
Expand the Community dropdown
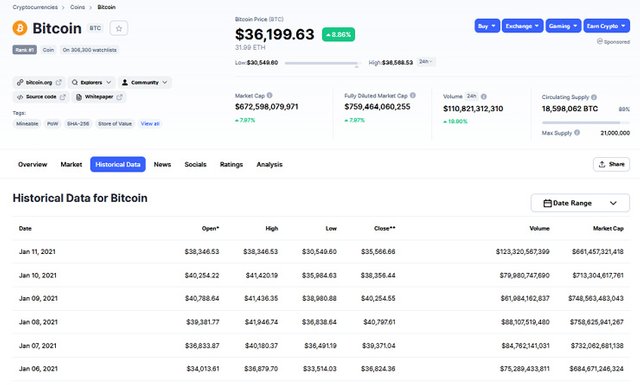tap(145, 82)
